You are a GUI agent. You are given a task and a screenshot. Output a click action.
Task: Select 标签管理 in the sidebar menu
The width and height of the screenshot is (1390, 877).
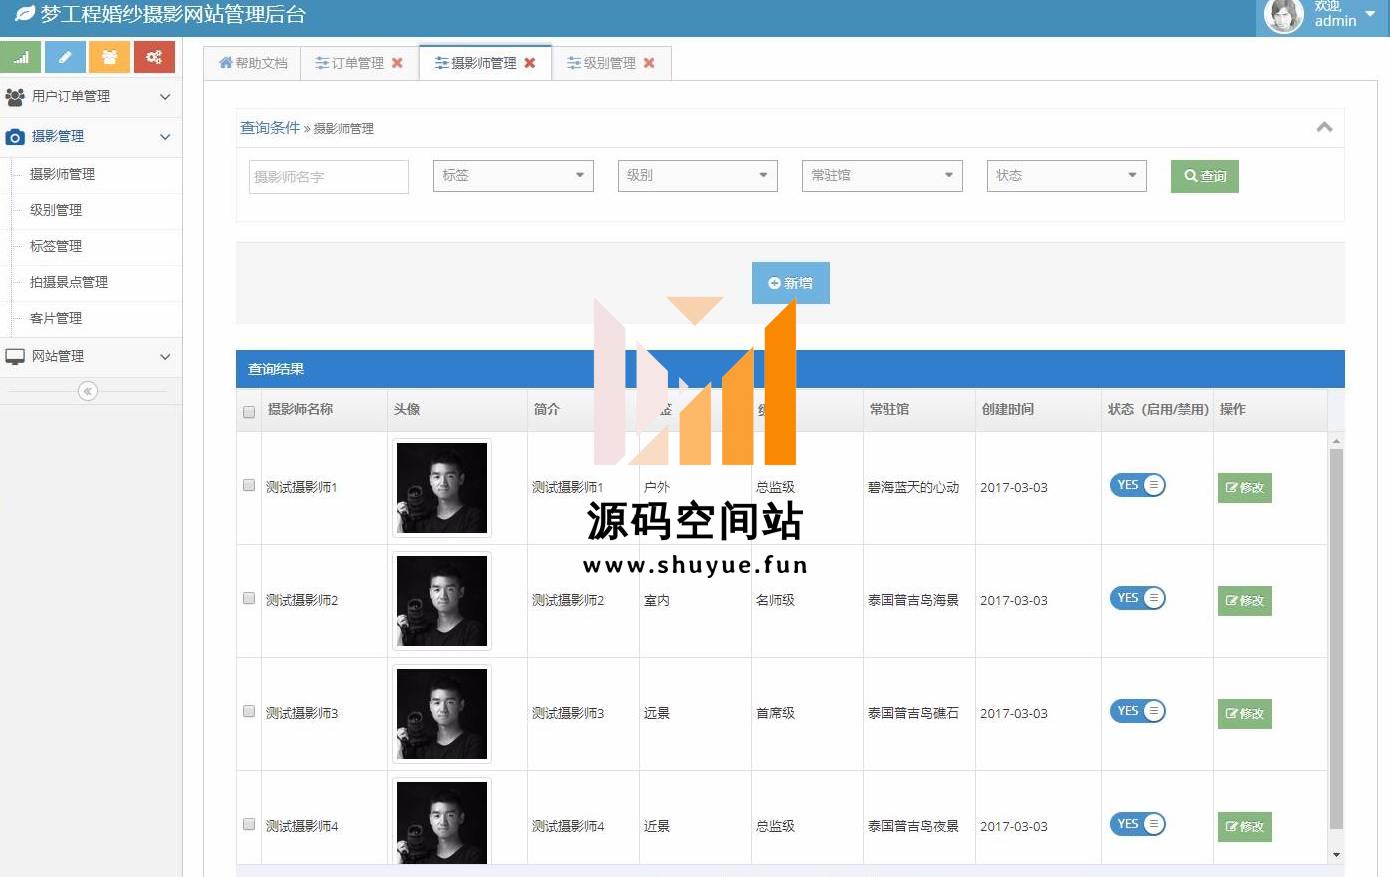[x=56, y=246]
